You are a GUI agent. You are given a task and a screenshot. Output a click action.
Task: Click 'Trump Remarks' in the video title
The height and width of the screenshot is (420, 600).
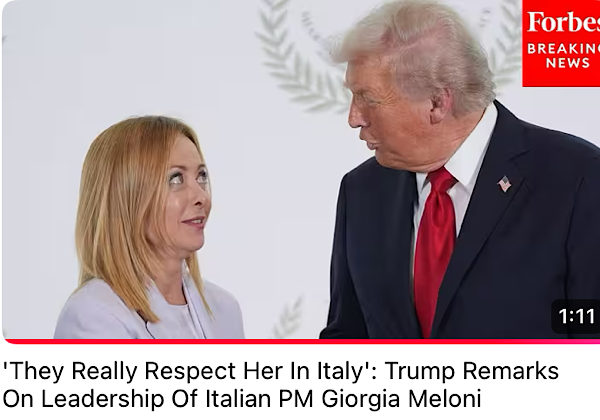pos(471,371)
